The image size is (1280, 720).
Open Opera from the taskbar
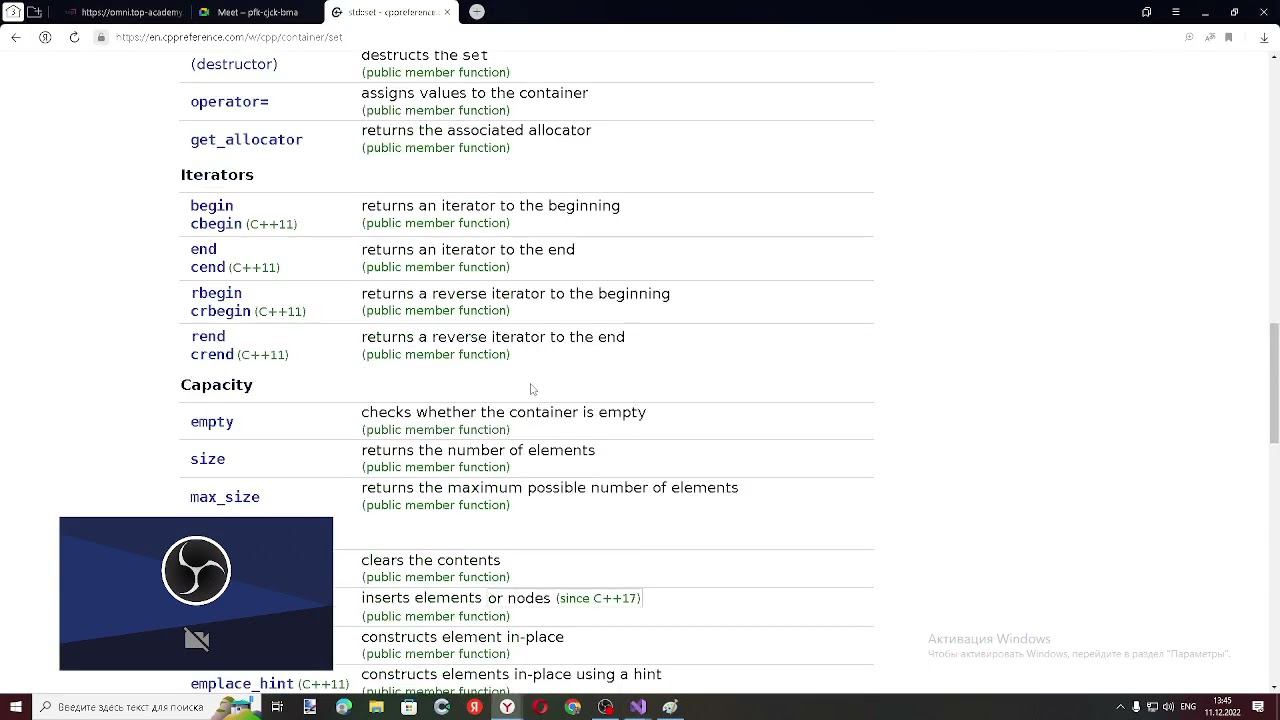[x=540, y=707]
